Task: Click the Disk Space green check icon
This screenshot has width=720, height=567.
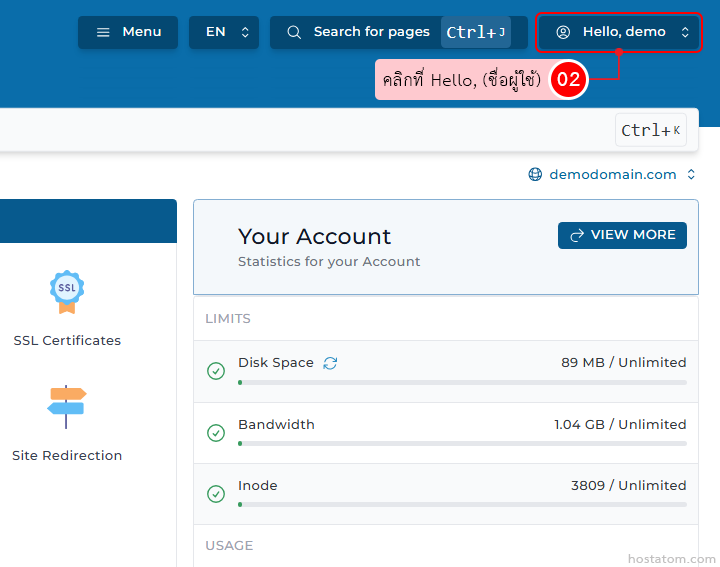Action: [216, 371]
